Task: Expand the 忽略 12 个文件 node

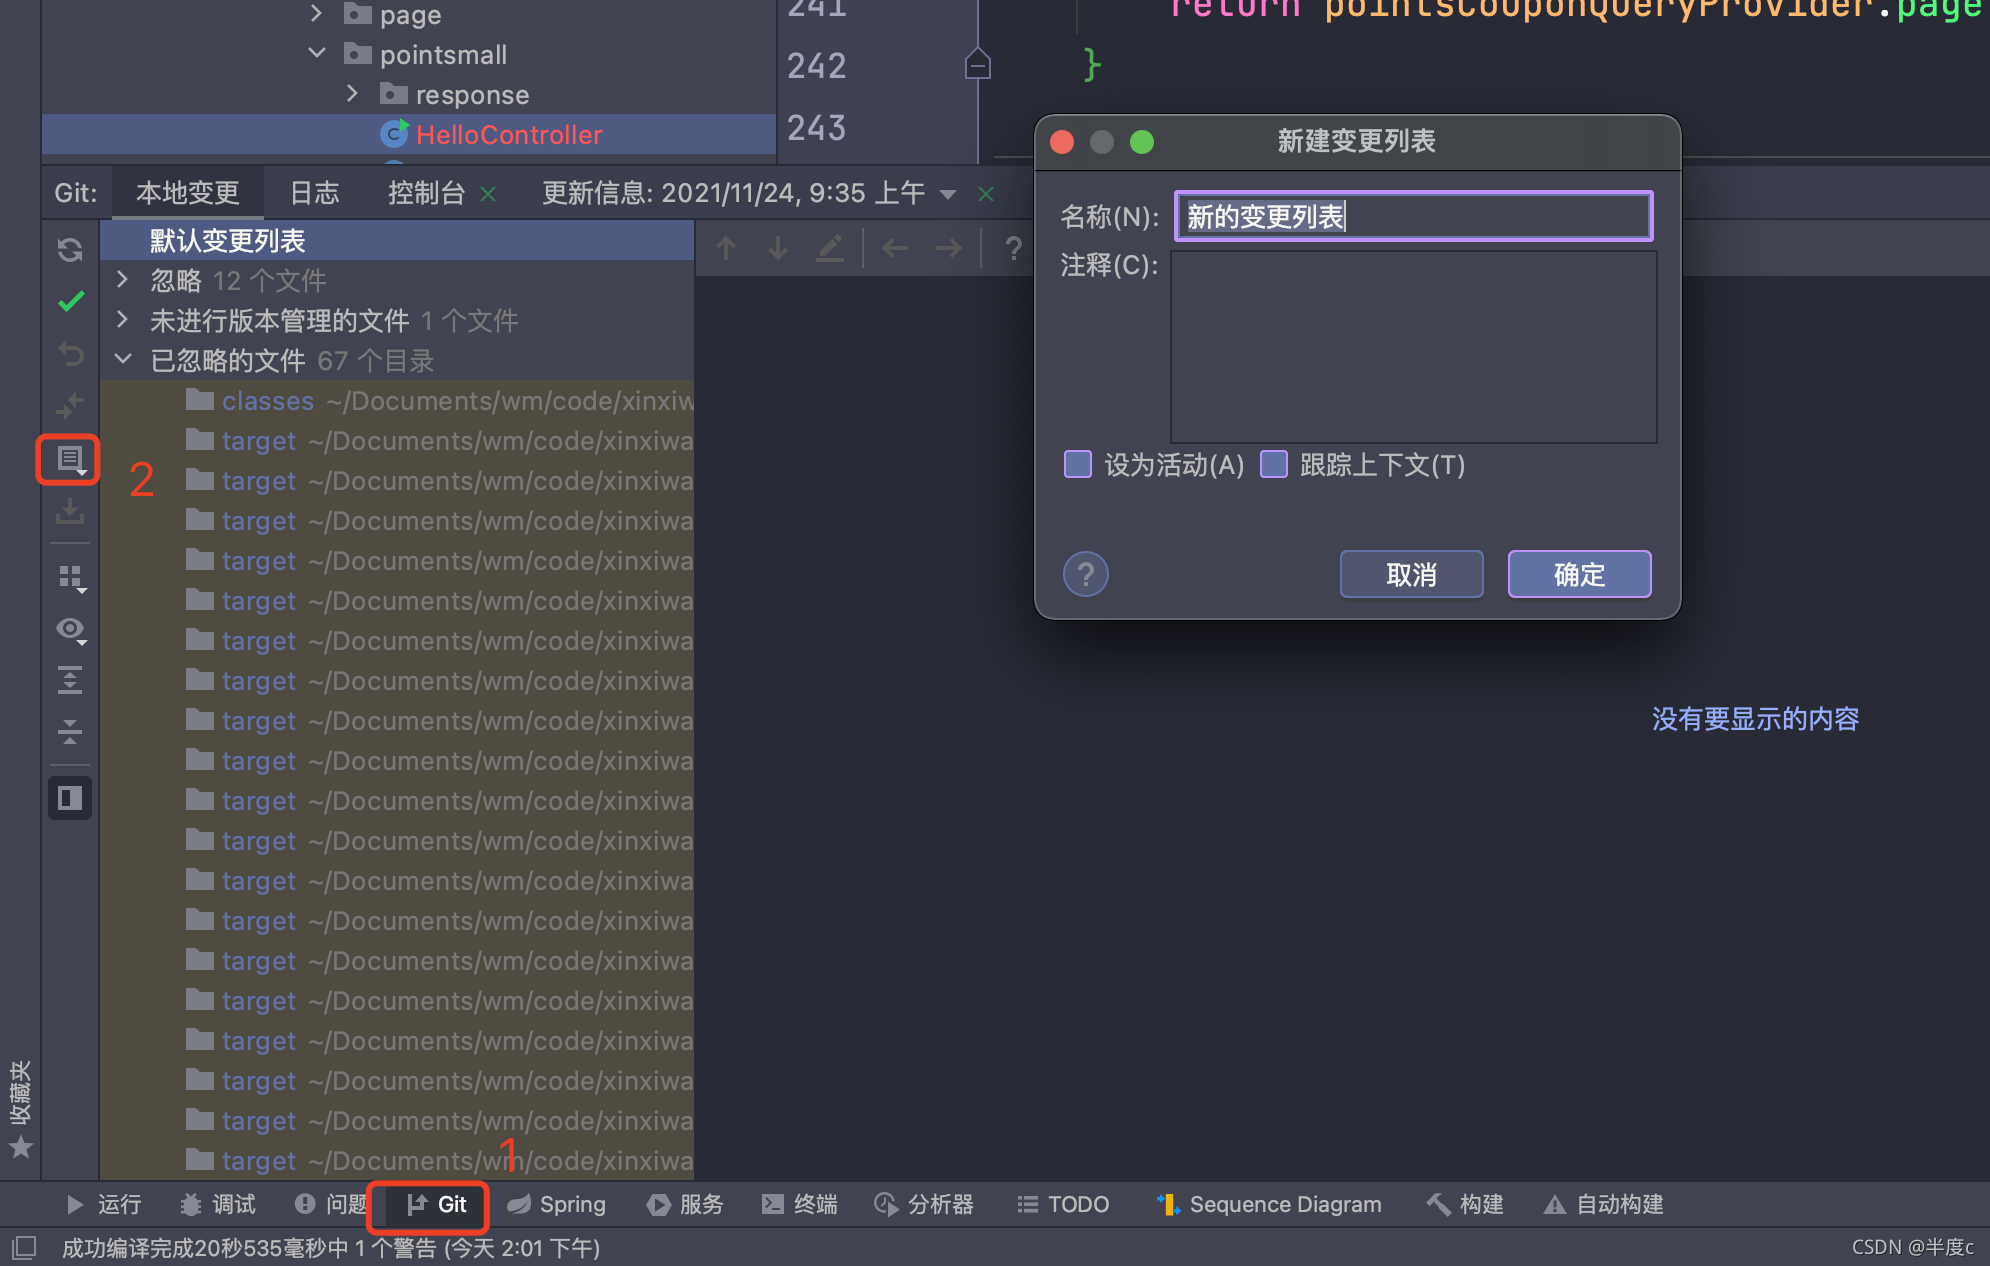Action: tap(123, 280)
